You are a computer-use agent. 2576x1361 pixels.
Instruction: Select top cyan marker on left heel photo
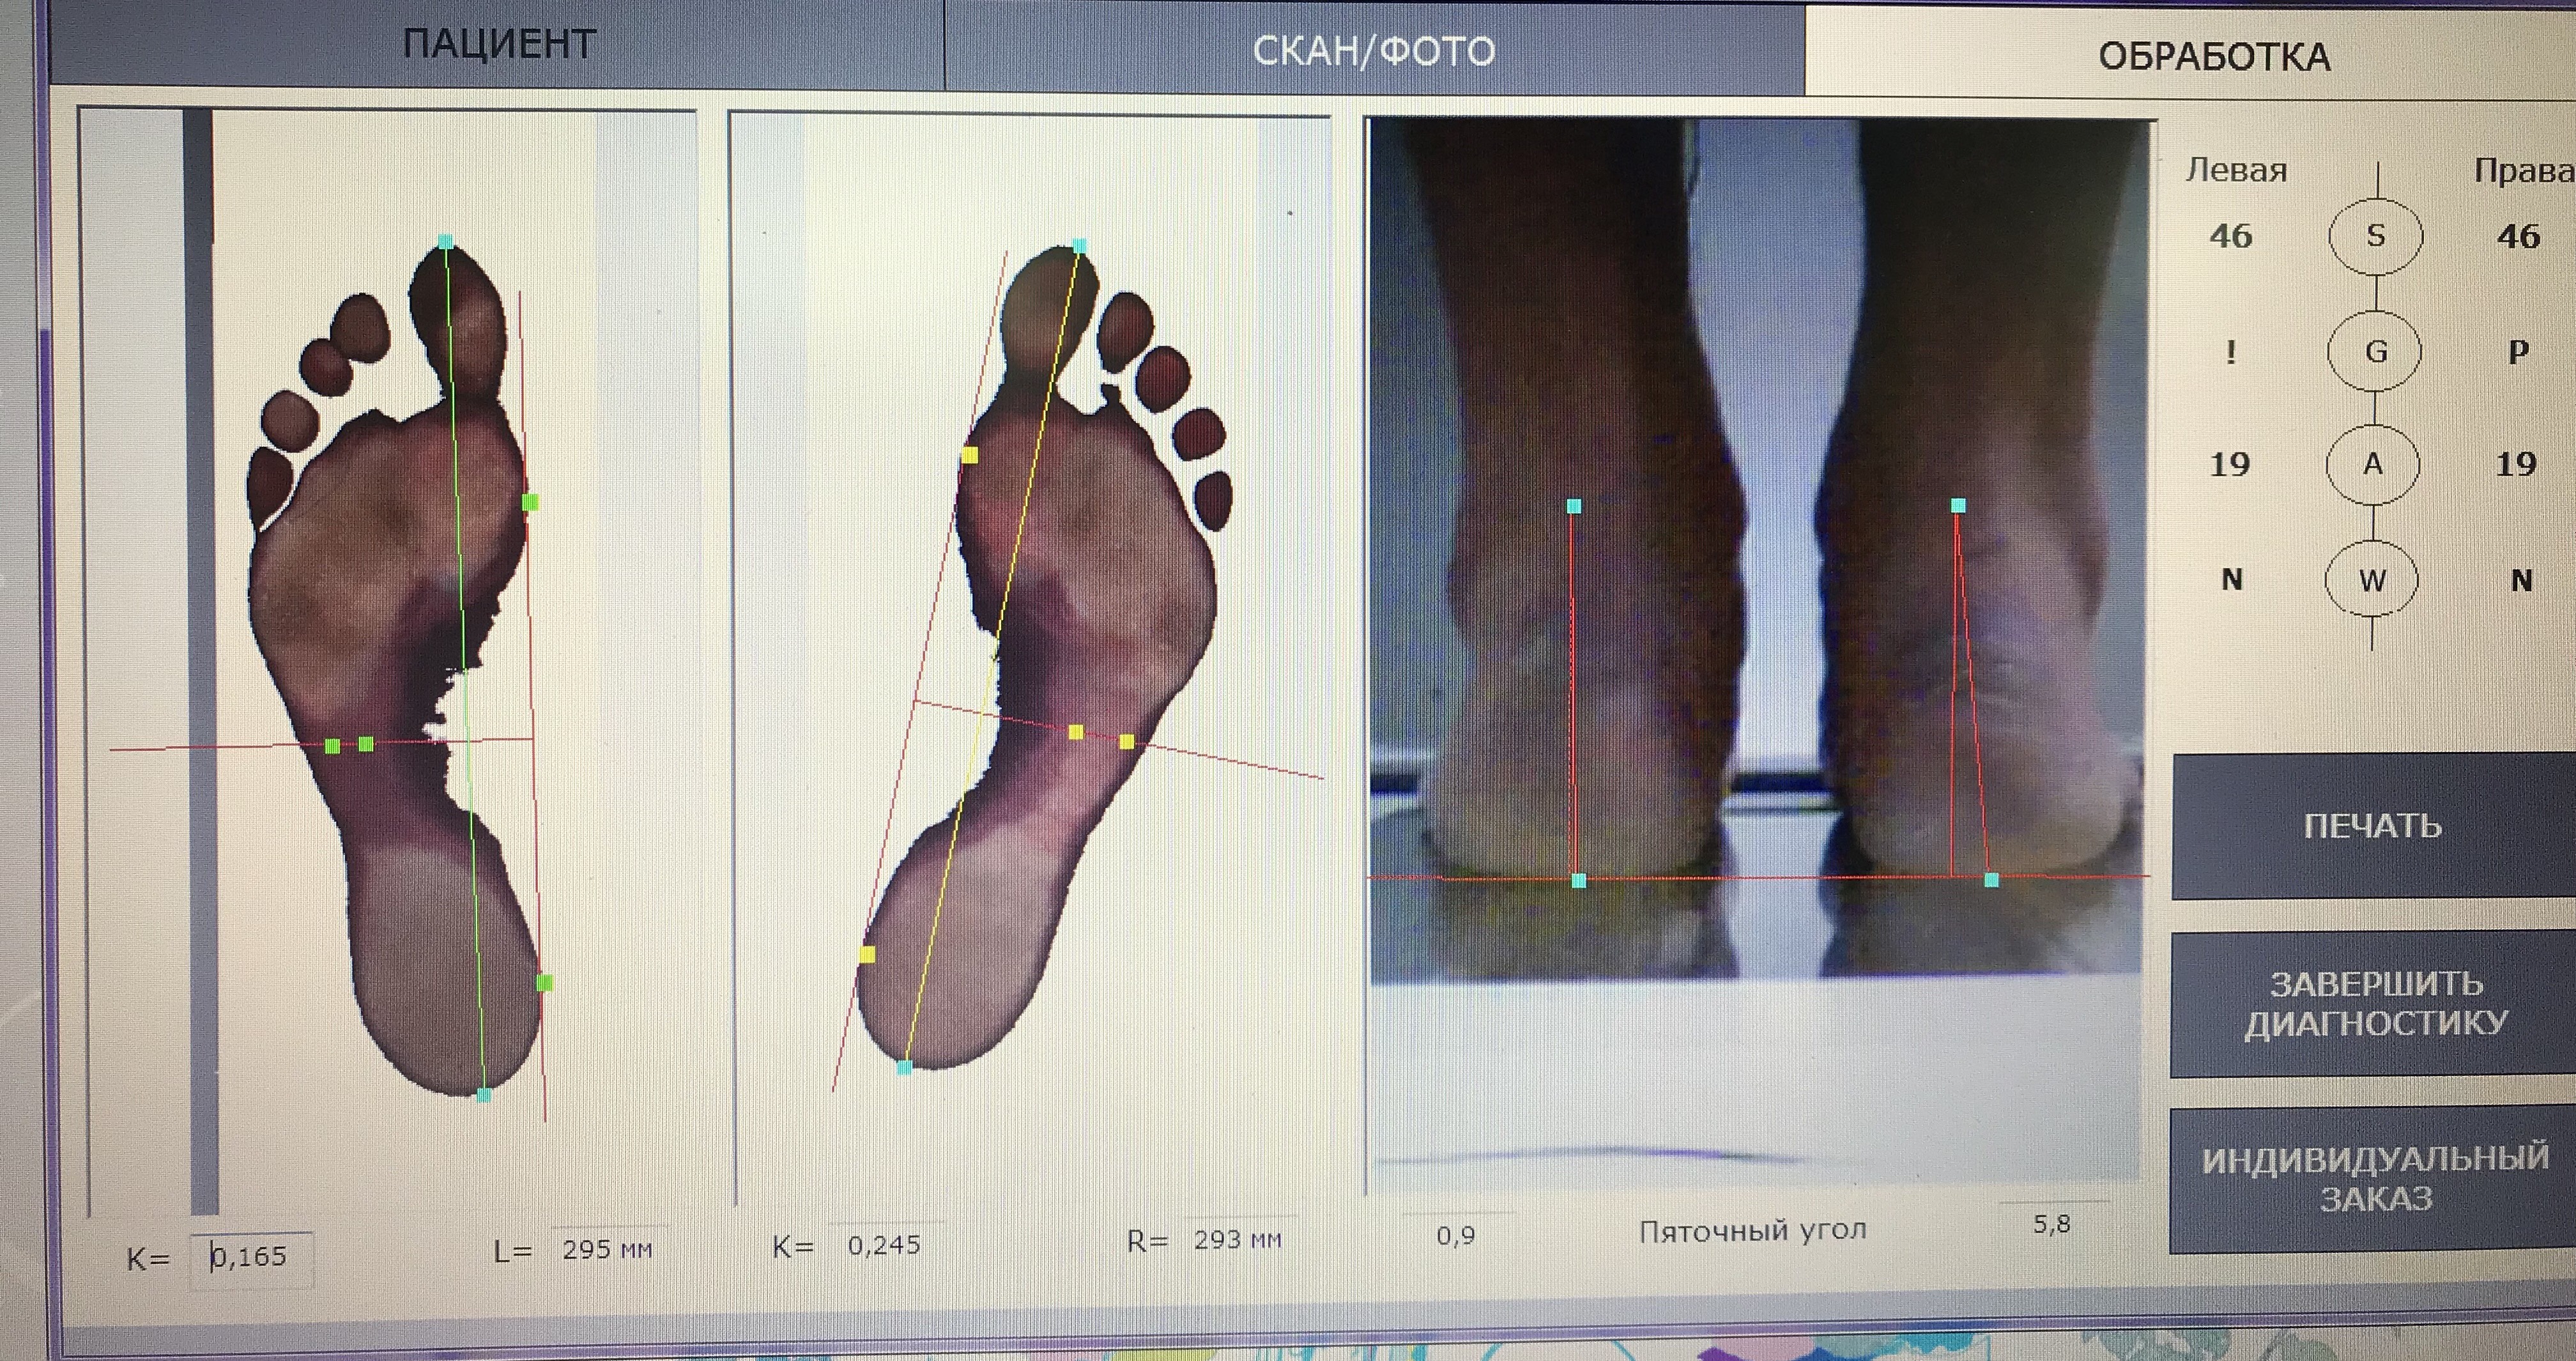pyautogui.click(x=1574, y=506)
